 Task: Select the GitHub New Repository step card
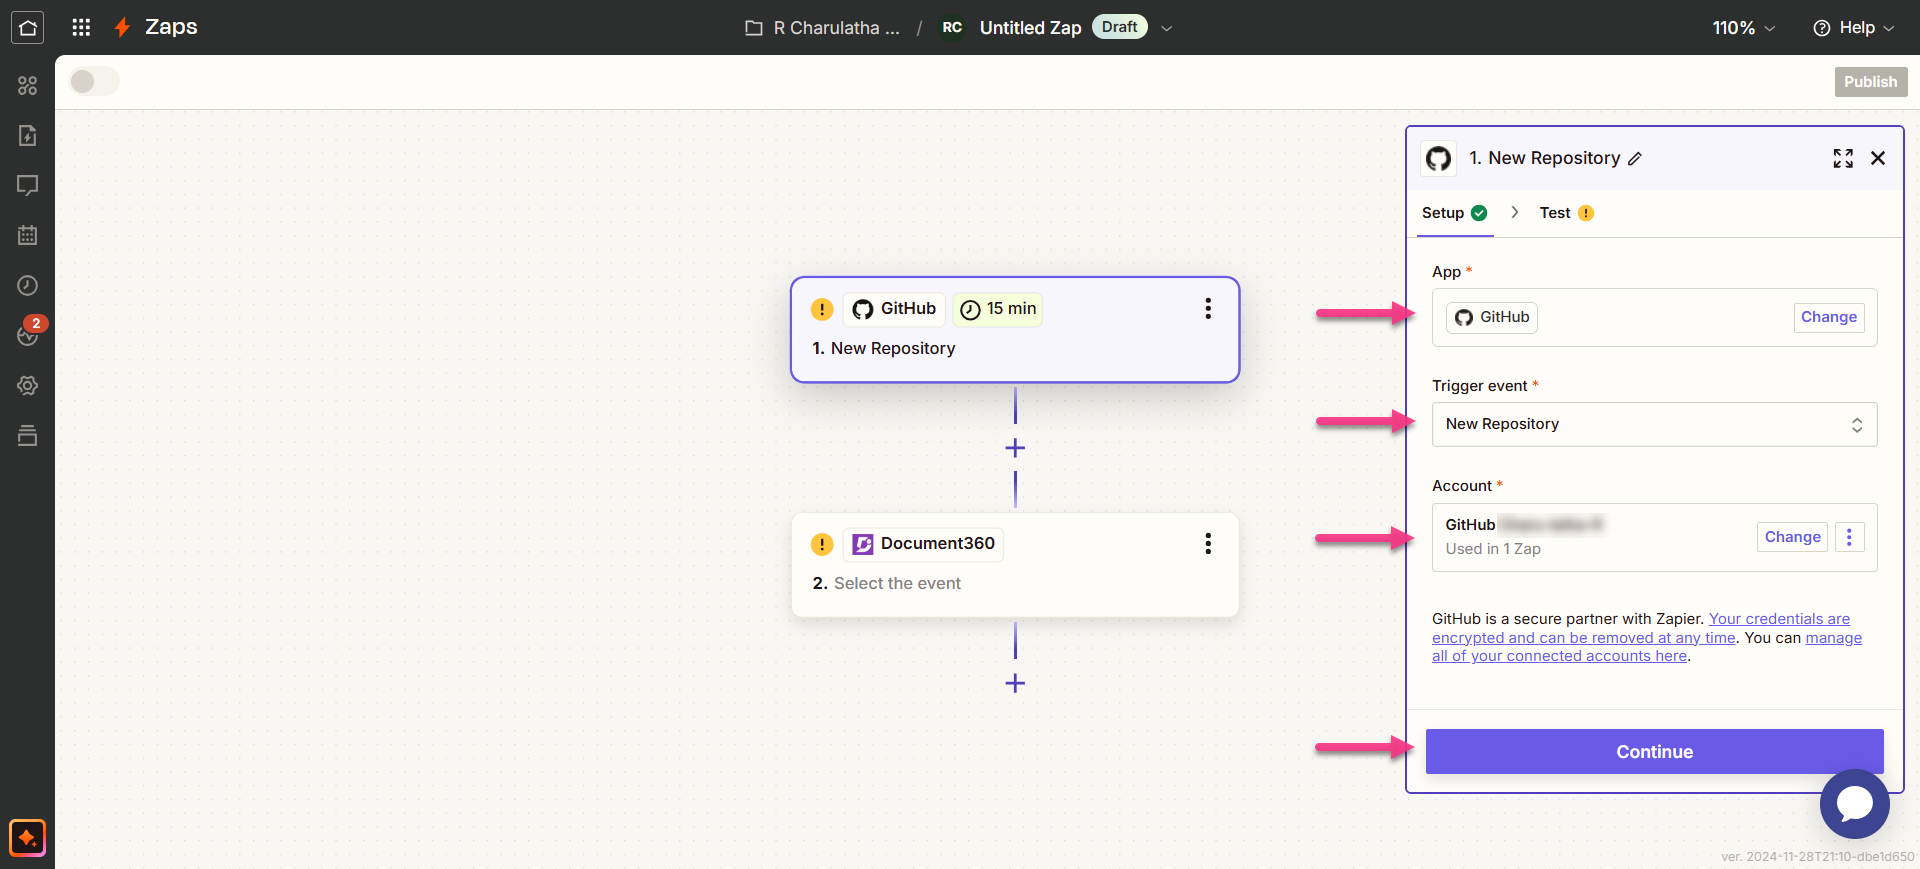pos(1015,330)
